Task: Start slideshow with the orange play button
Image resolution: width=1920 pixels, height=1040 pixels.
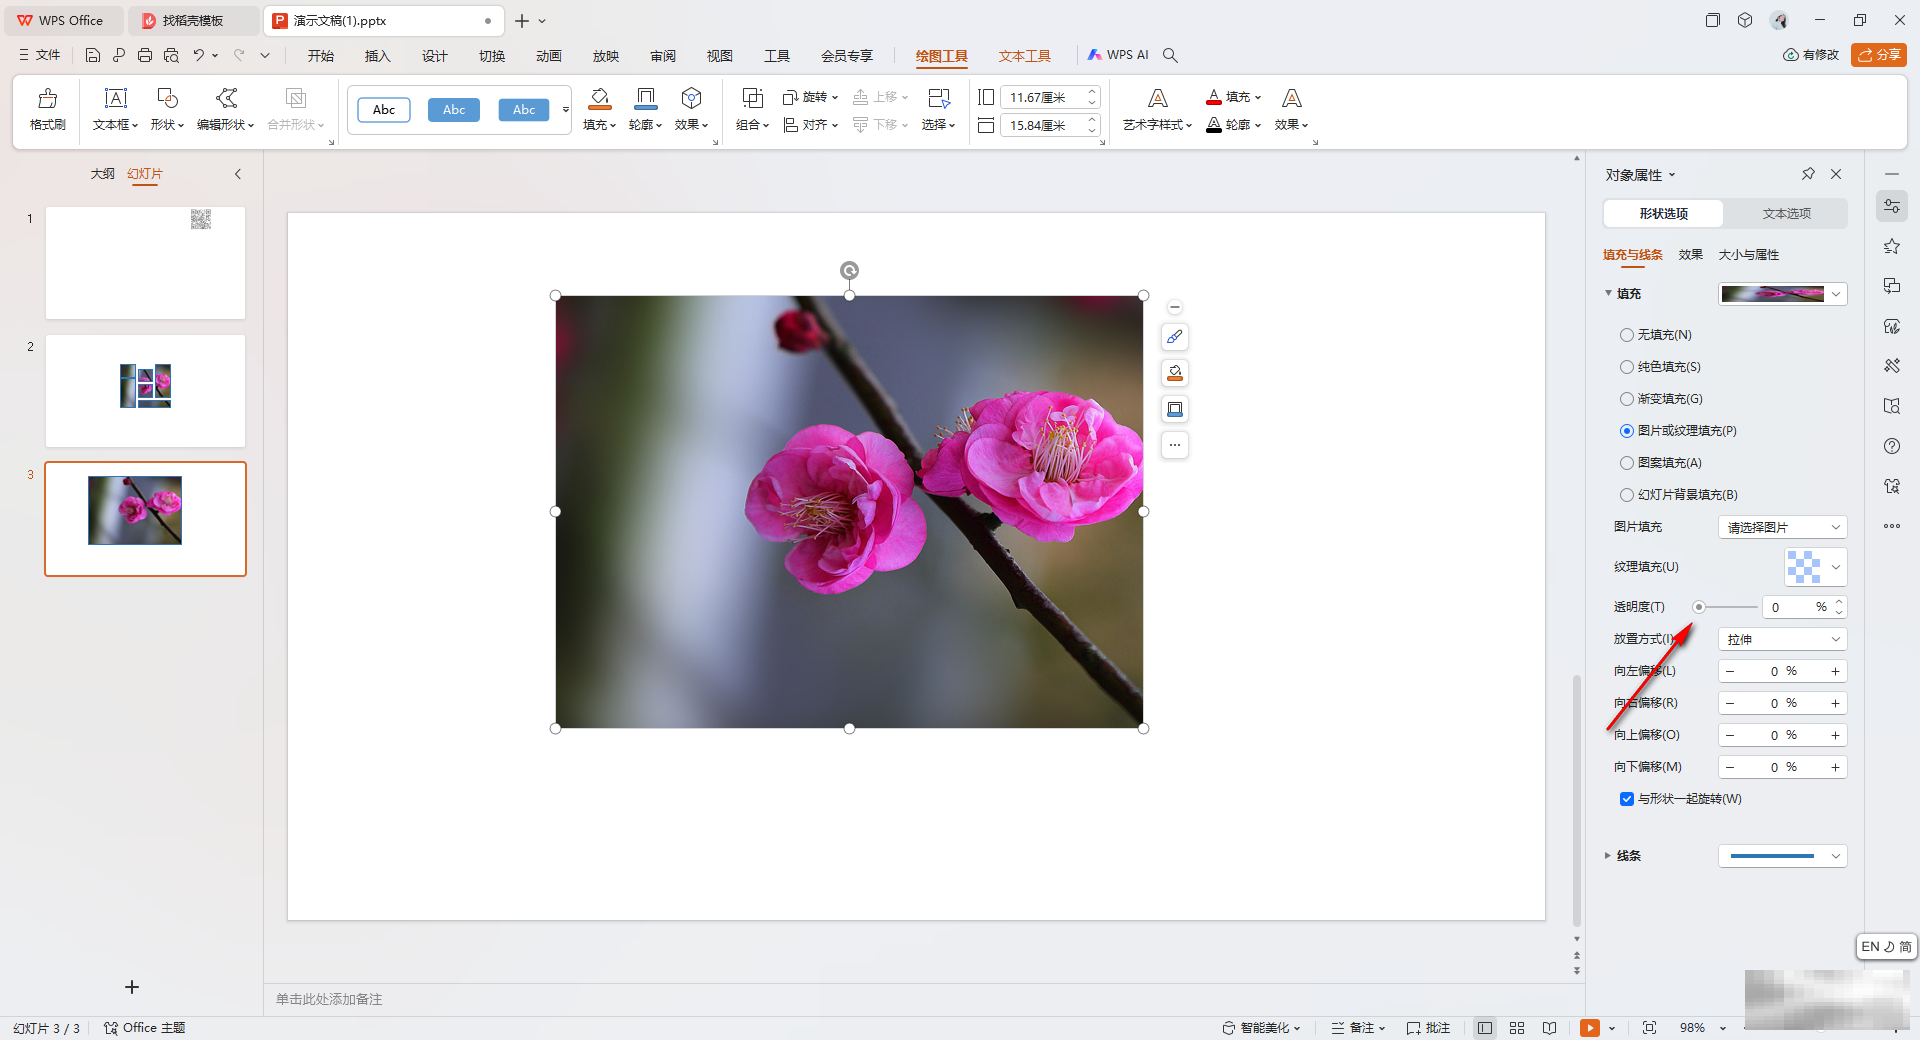Action: coord(1590,1028)
